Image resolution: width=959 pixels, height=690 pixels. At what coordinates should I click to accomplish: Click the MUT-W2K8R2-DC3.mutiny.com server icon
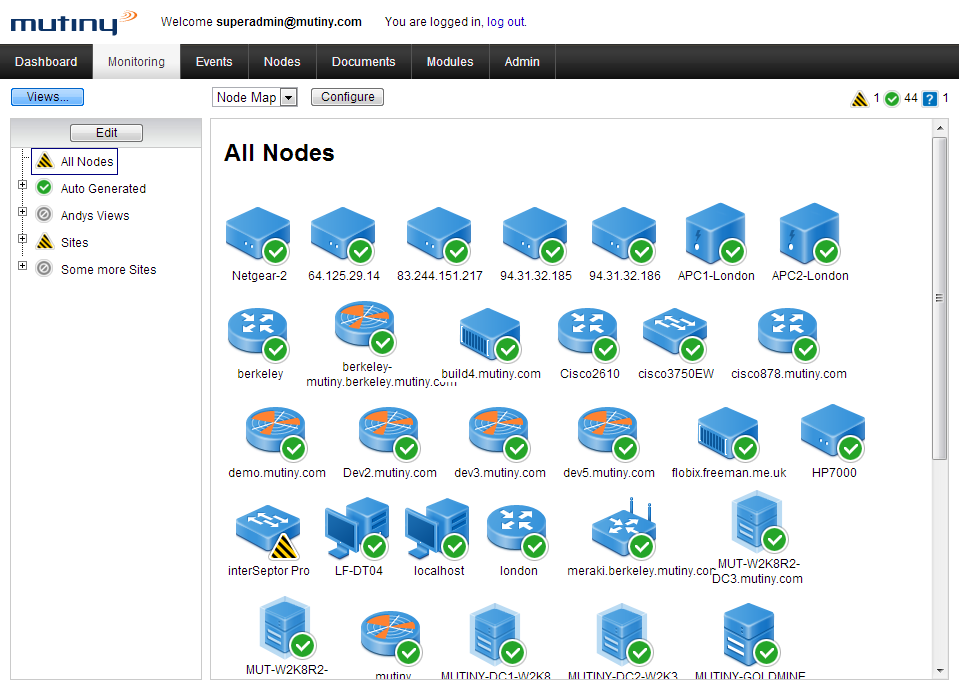[x=759, y=521]
